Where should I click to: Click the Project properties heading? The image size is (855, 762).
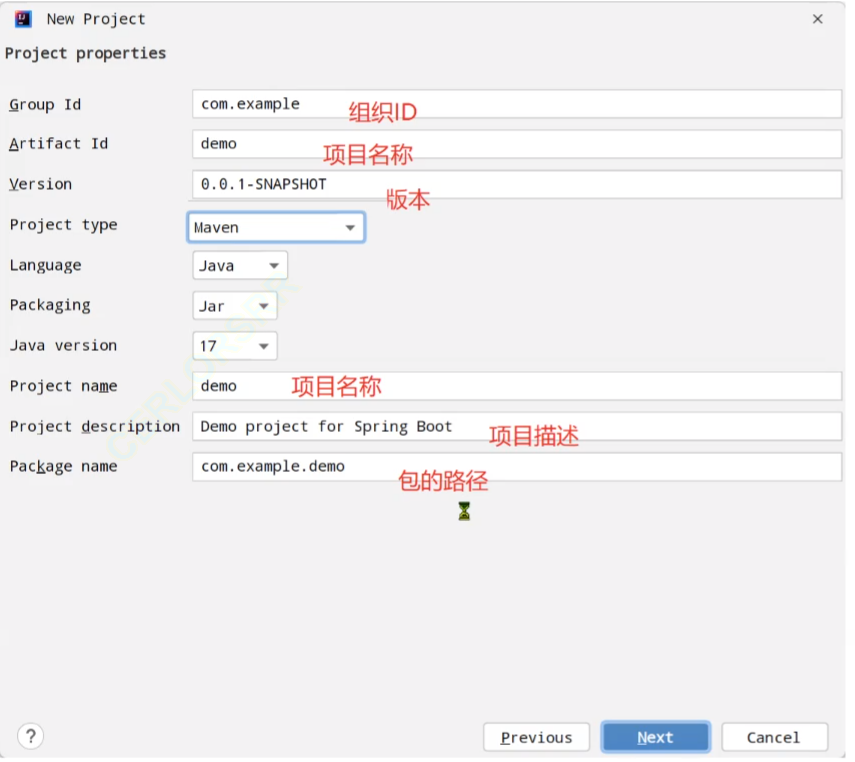tap(86, 54)
